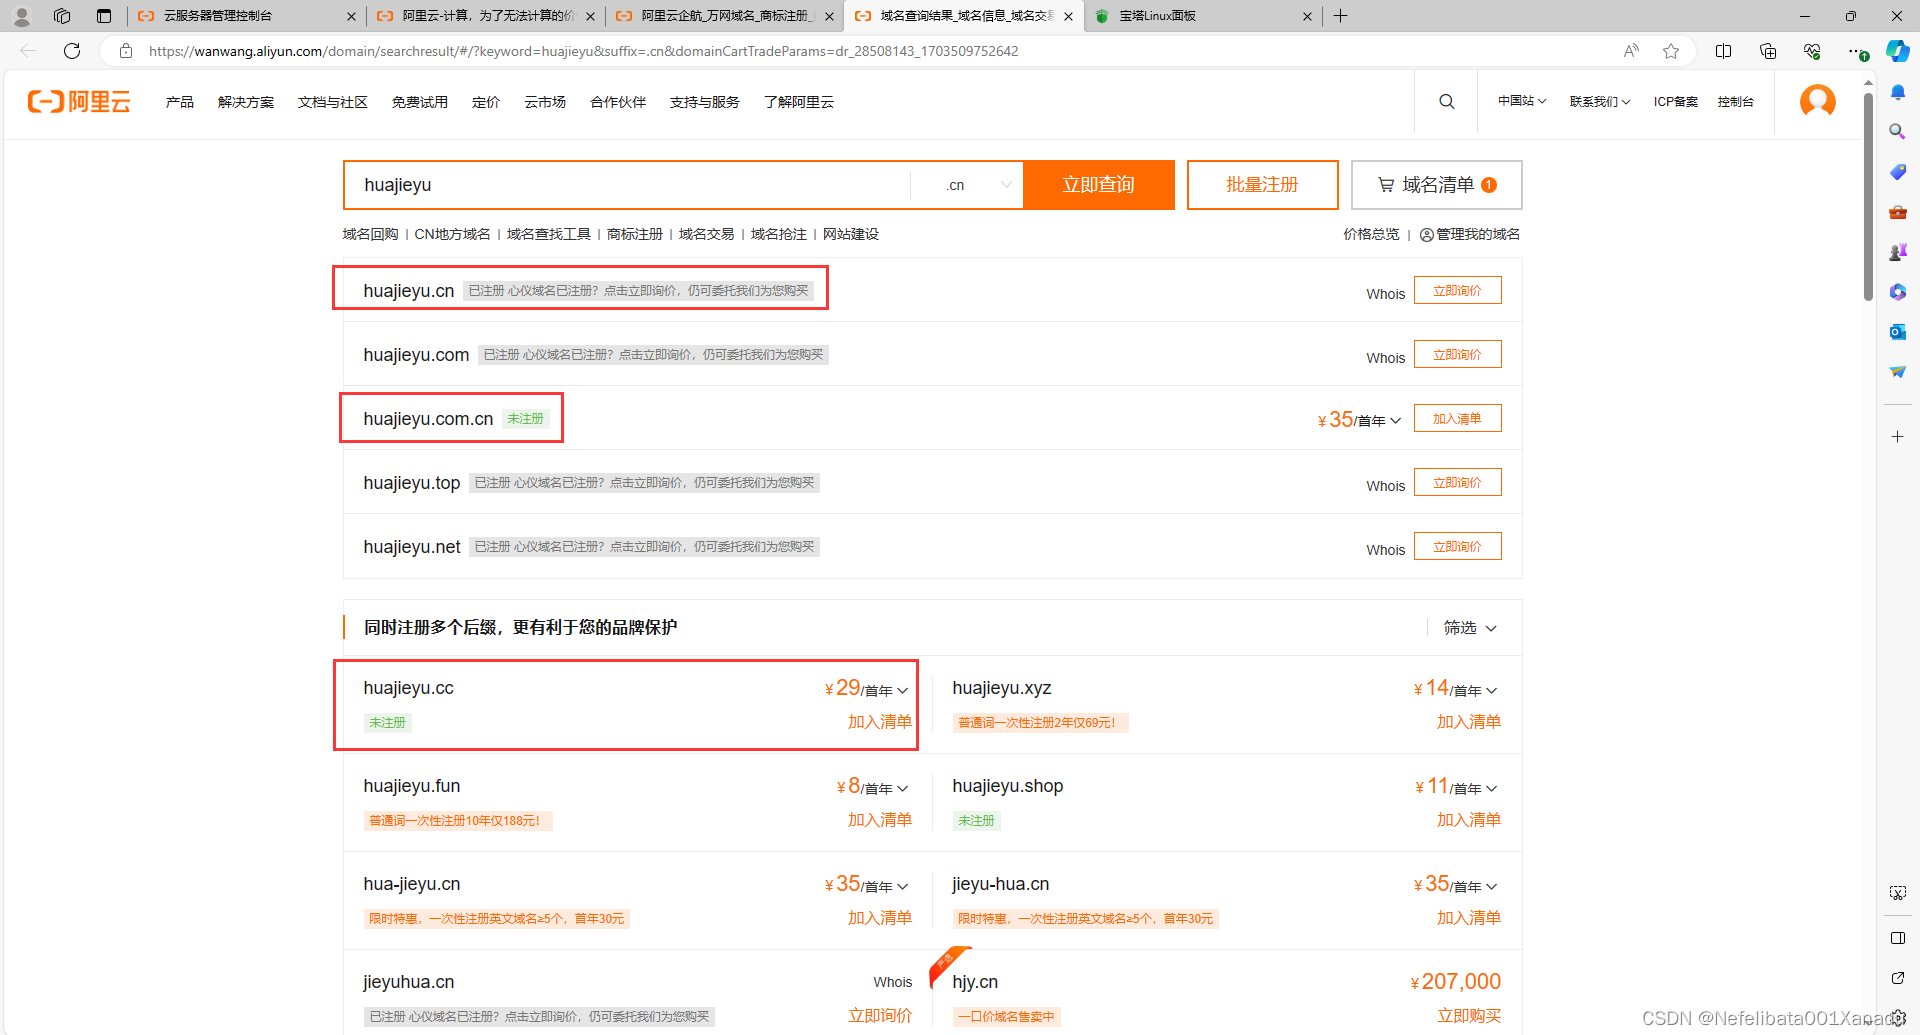Open the site search magnifier icon
The image size is (1920, 1035).
pos(1446,101)
